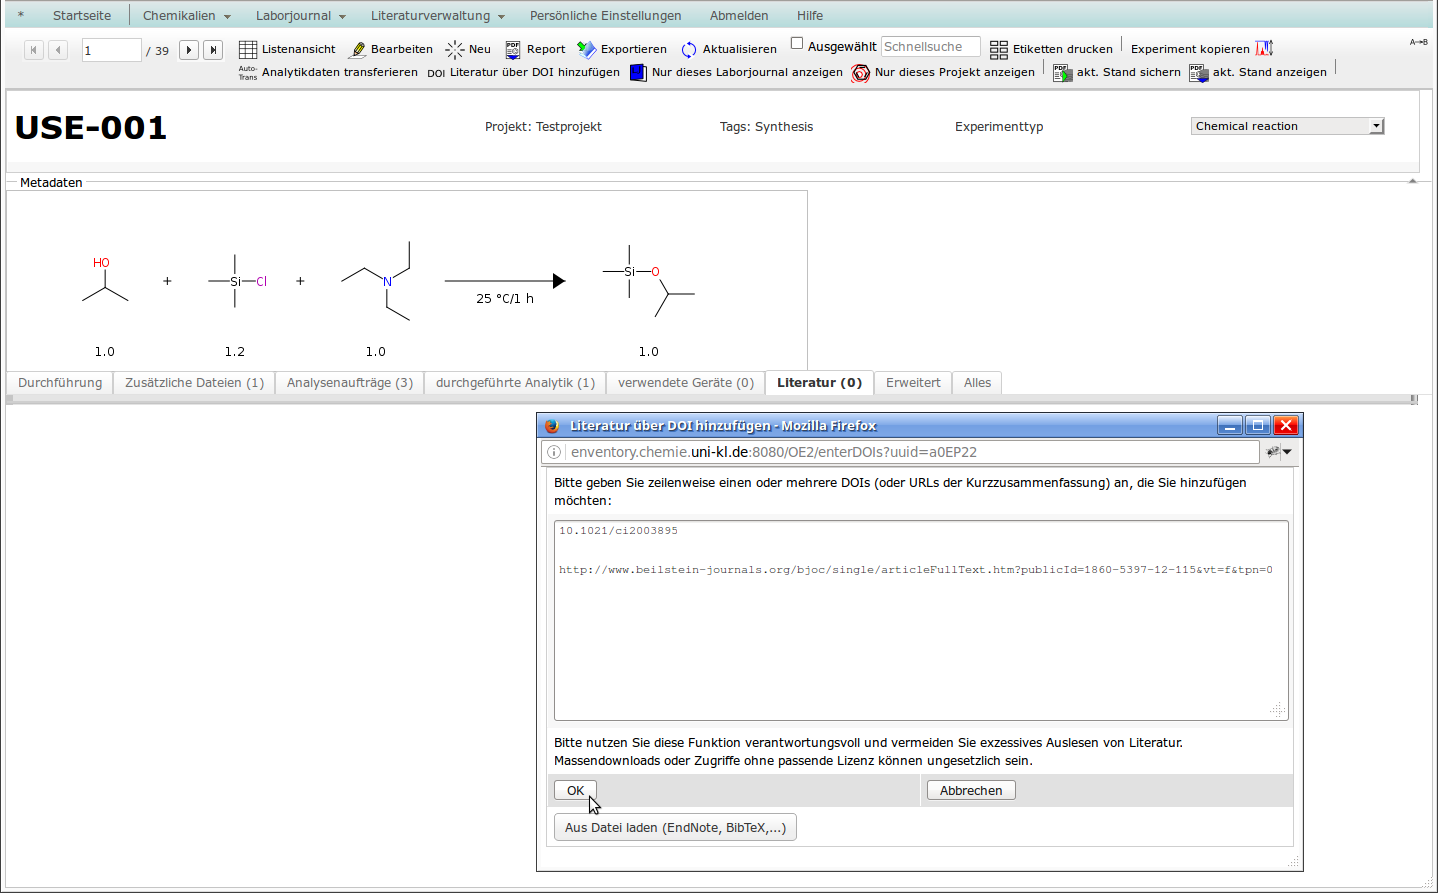
Task: Open durchgeführte Analytik (1) tab
Action: 515,383
